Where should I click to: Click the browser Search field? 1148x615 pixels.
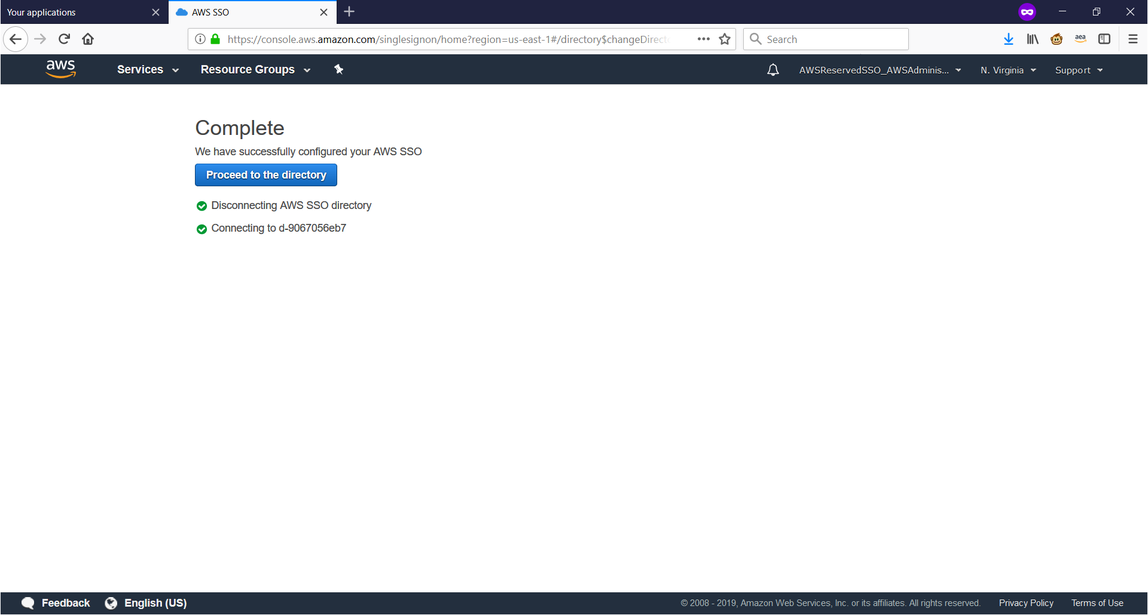click(x=826, y=40)
